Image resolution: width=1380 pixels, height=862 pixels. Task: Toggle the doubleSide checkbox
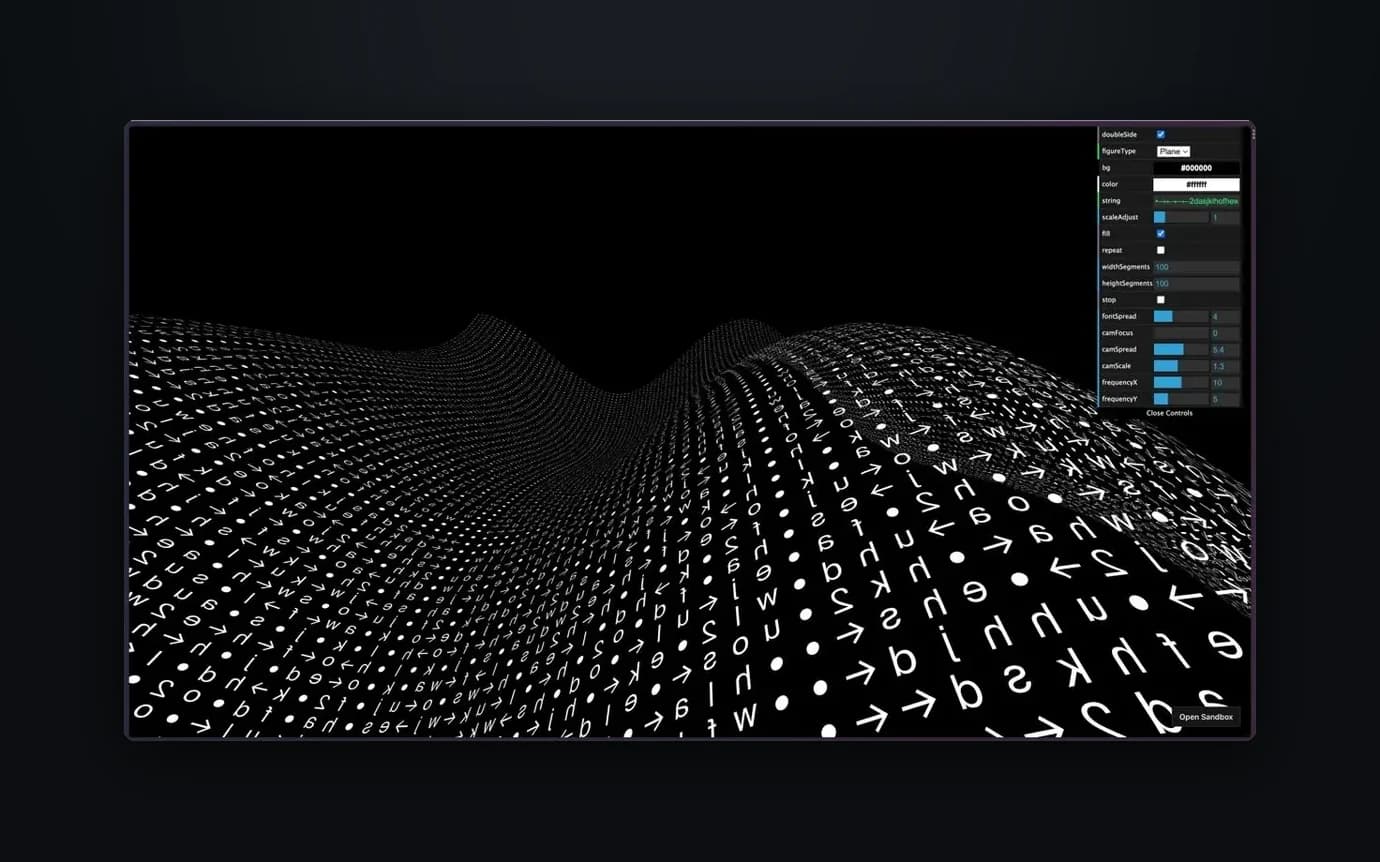[1160, 134]
